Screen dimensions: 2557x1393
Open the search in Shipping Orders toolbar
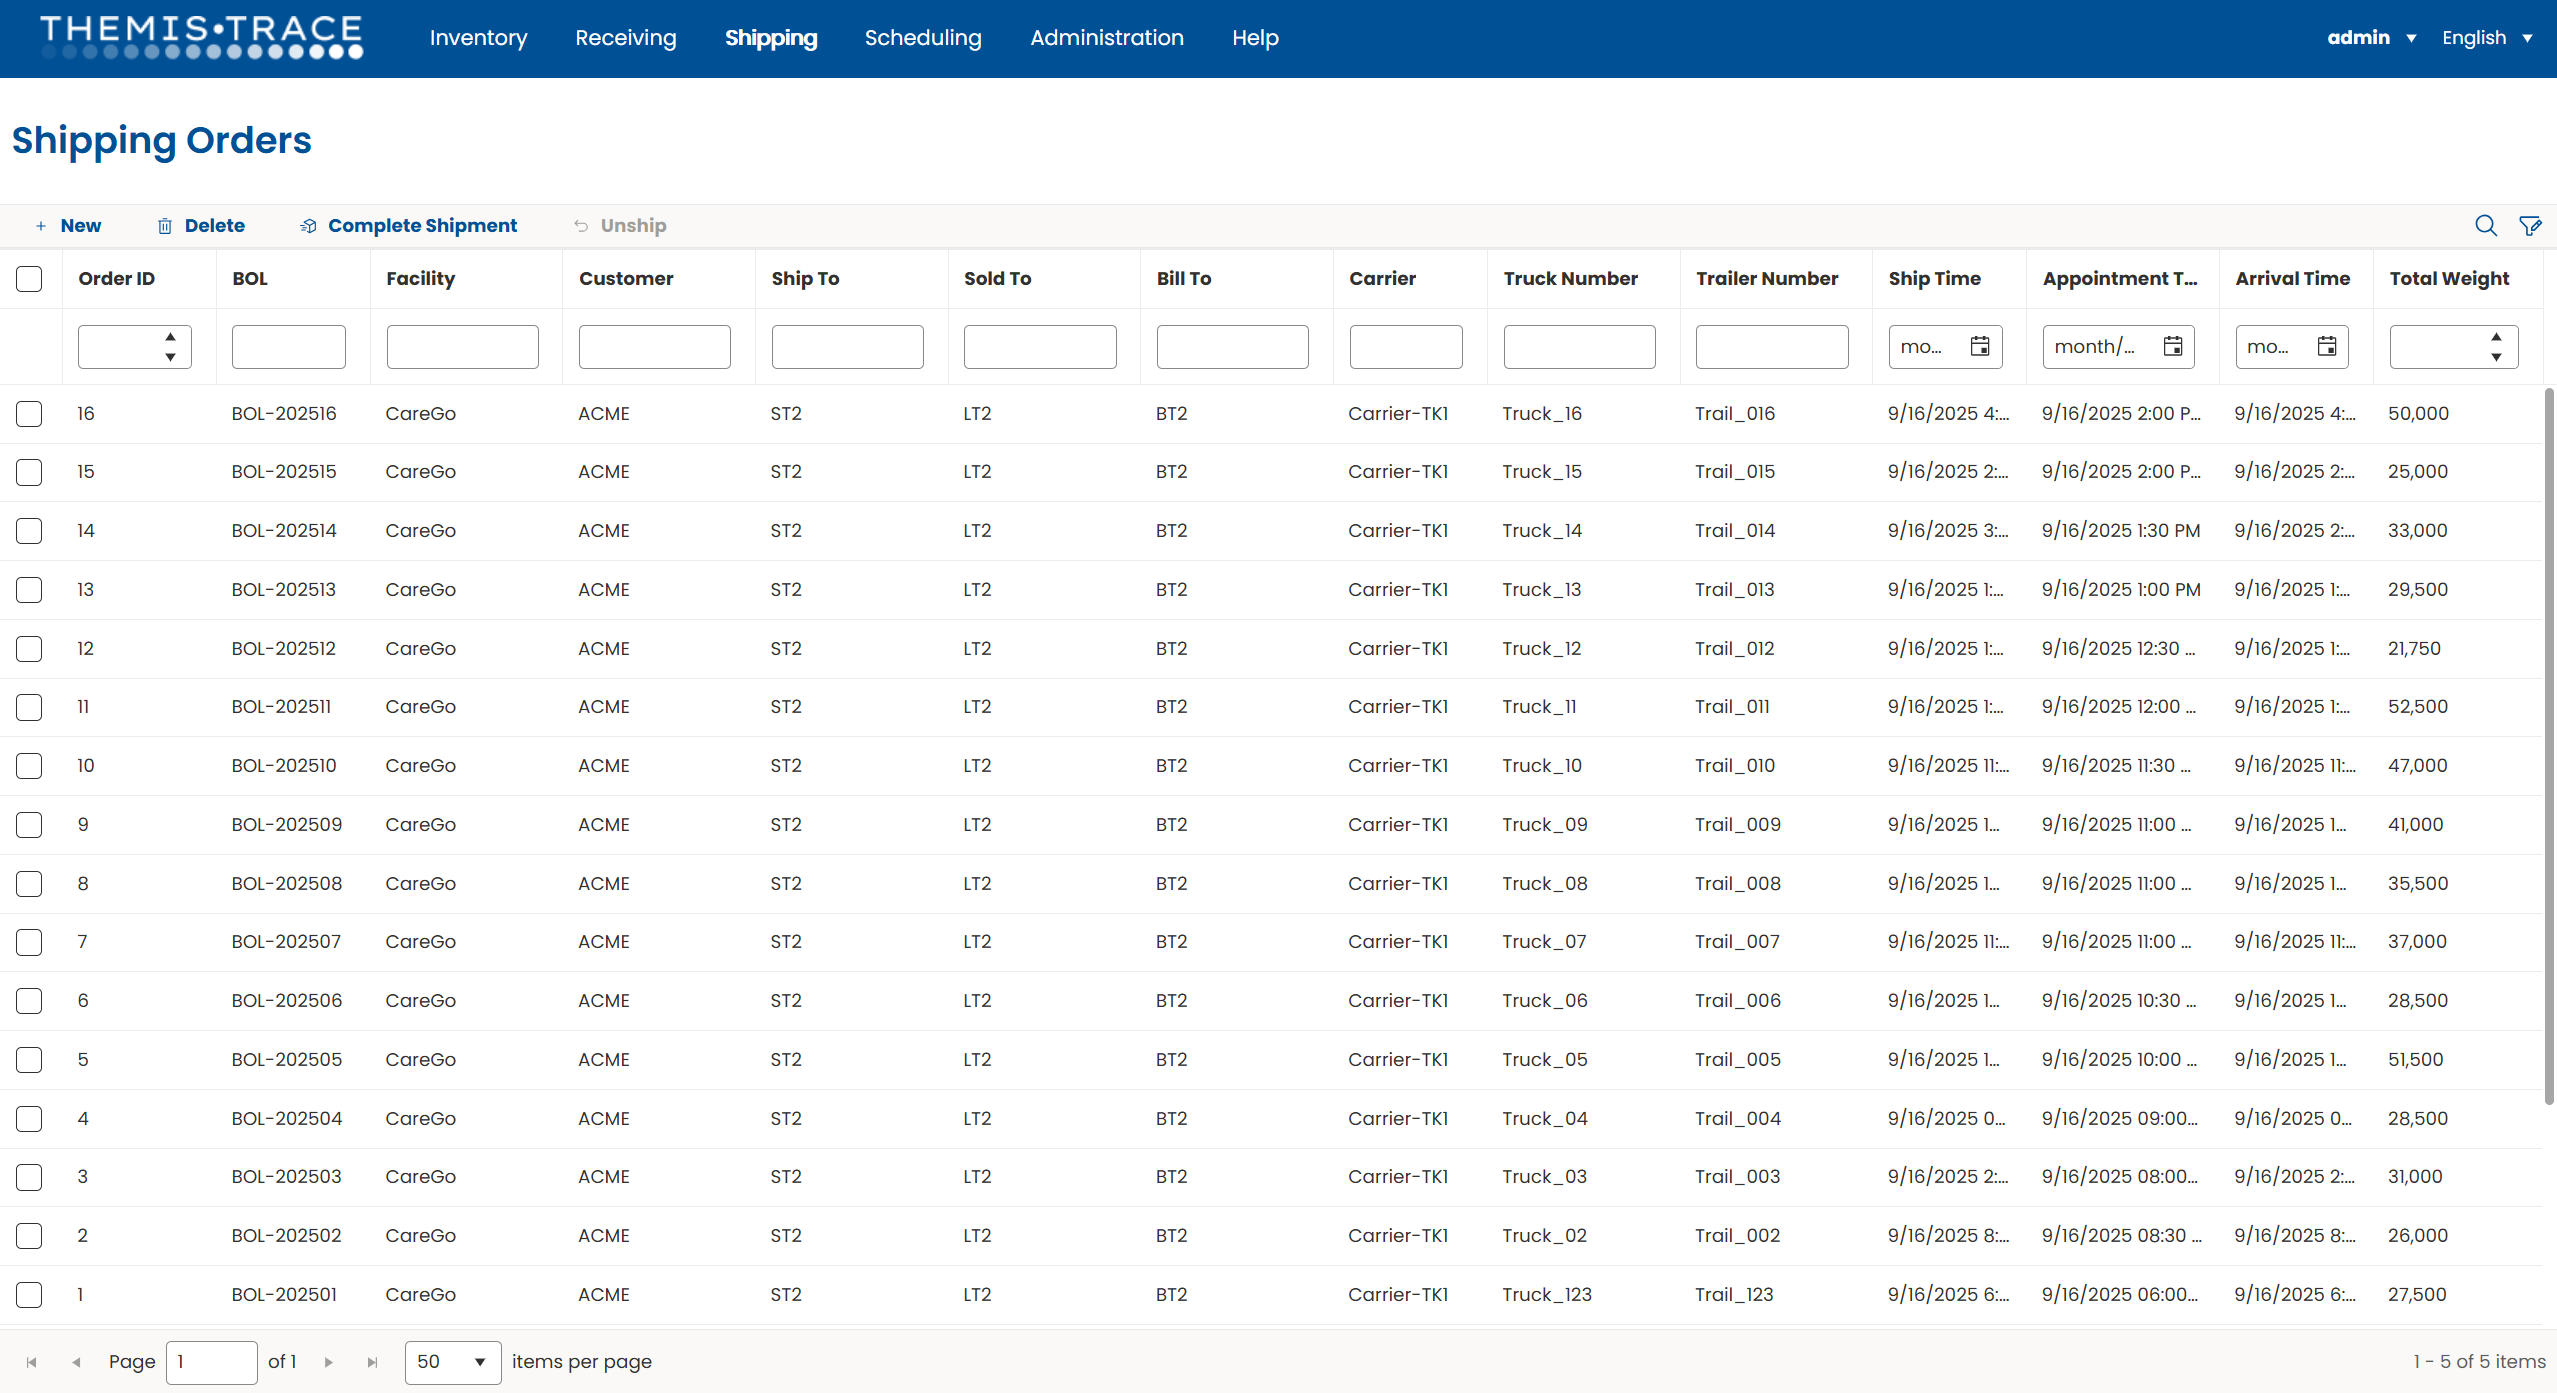point(2484,225)
